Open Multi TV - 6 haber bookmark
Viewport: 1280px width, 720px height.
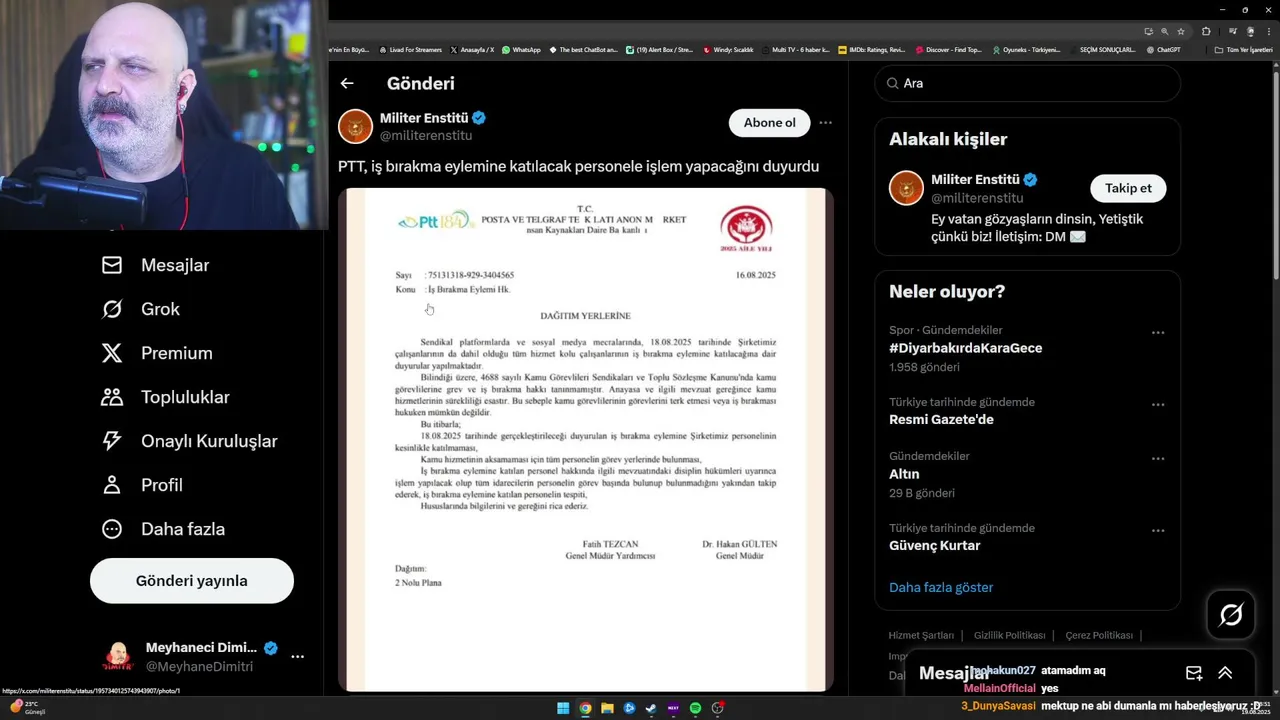pyautogui.click(x=795, y=50)
